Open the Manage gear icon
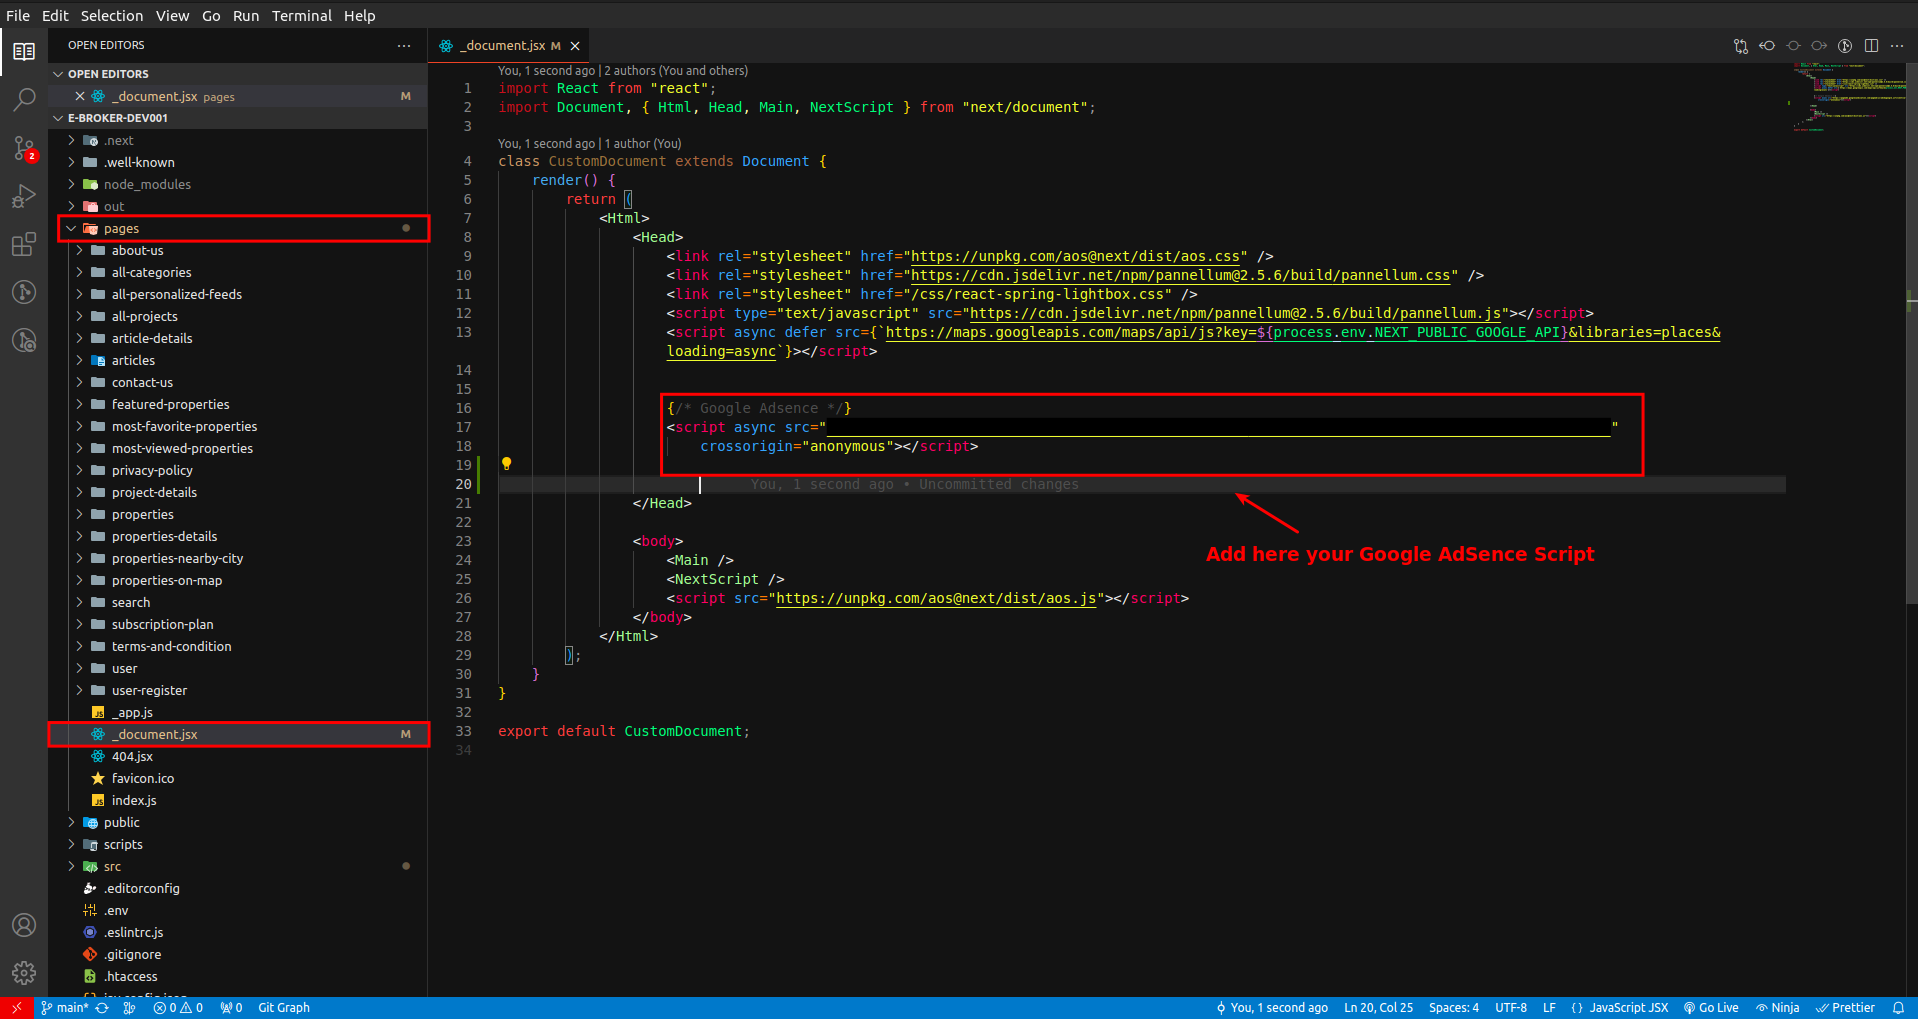 point(24,973)
